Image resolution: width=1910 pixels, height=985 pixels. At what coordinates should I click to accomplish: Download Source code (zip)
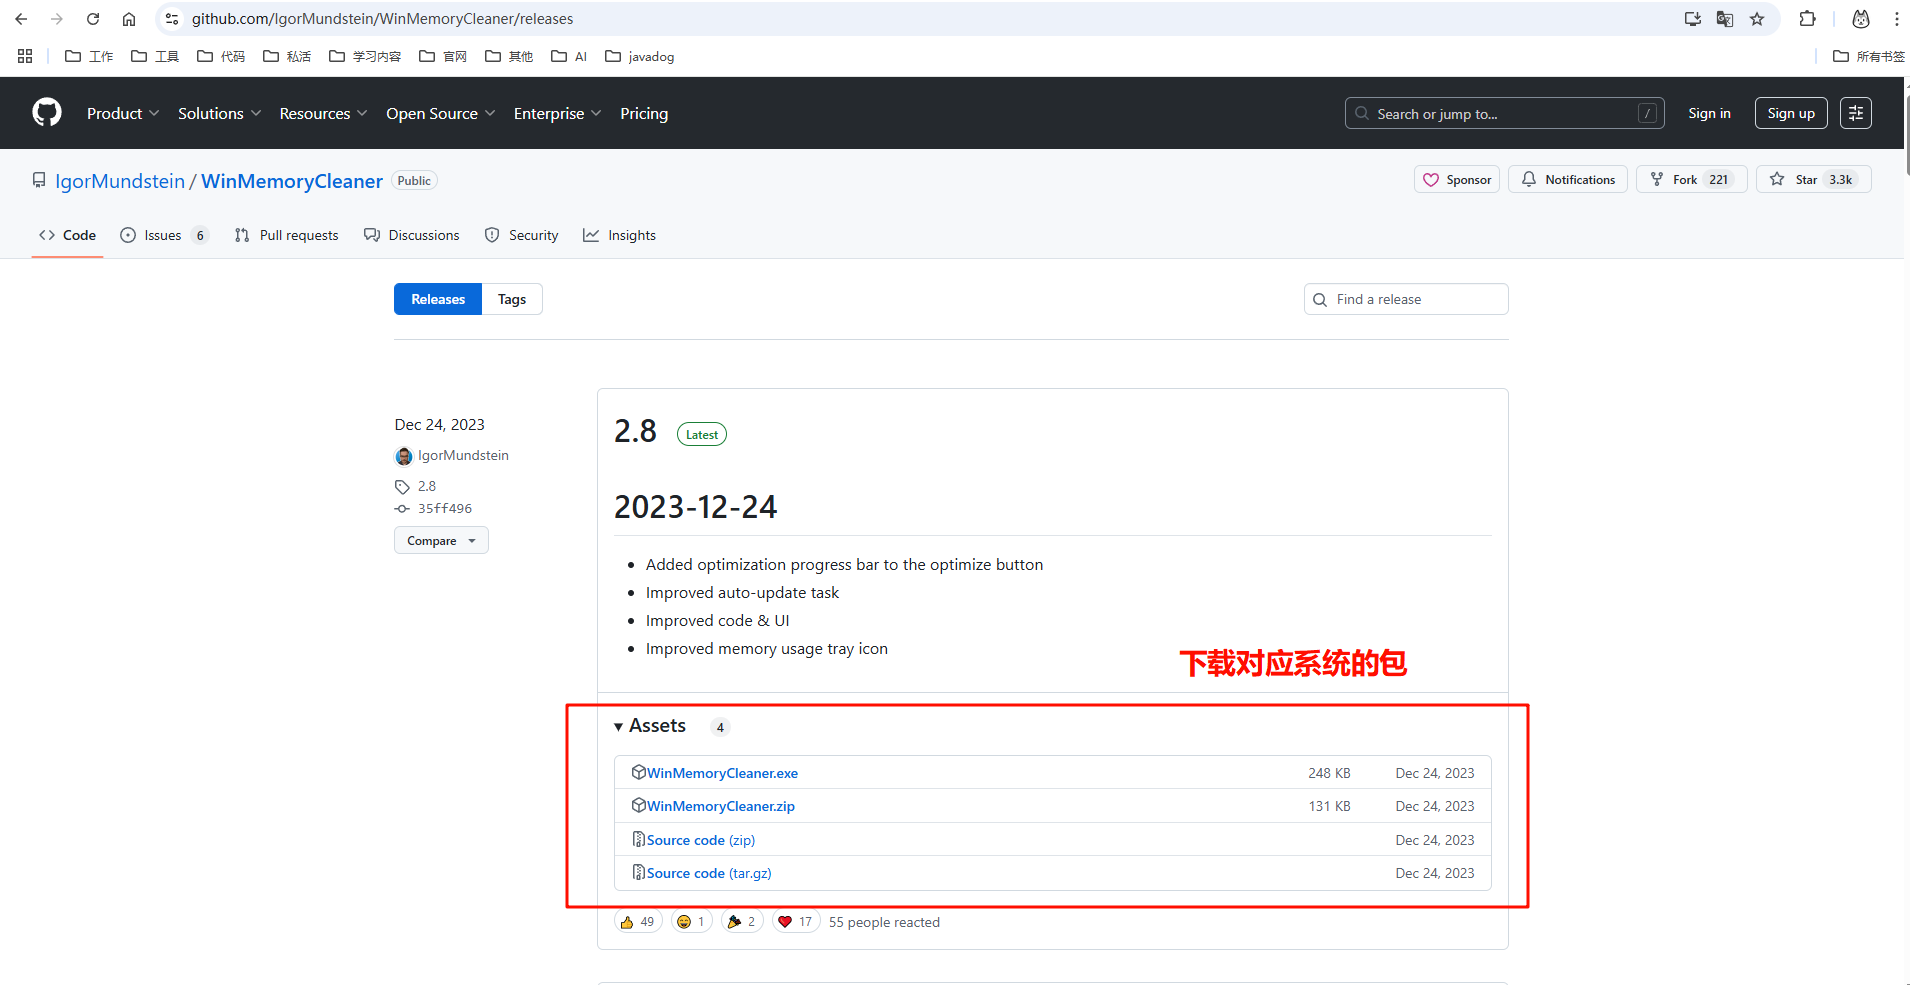click(701, 840)
